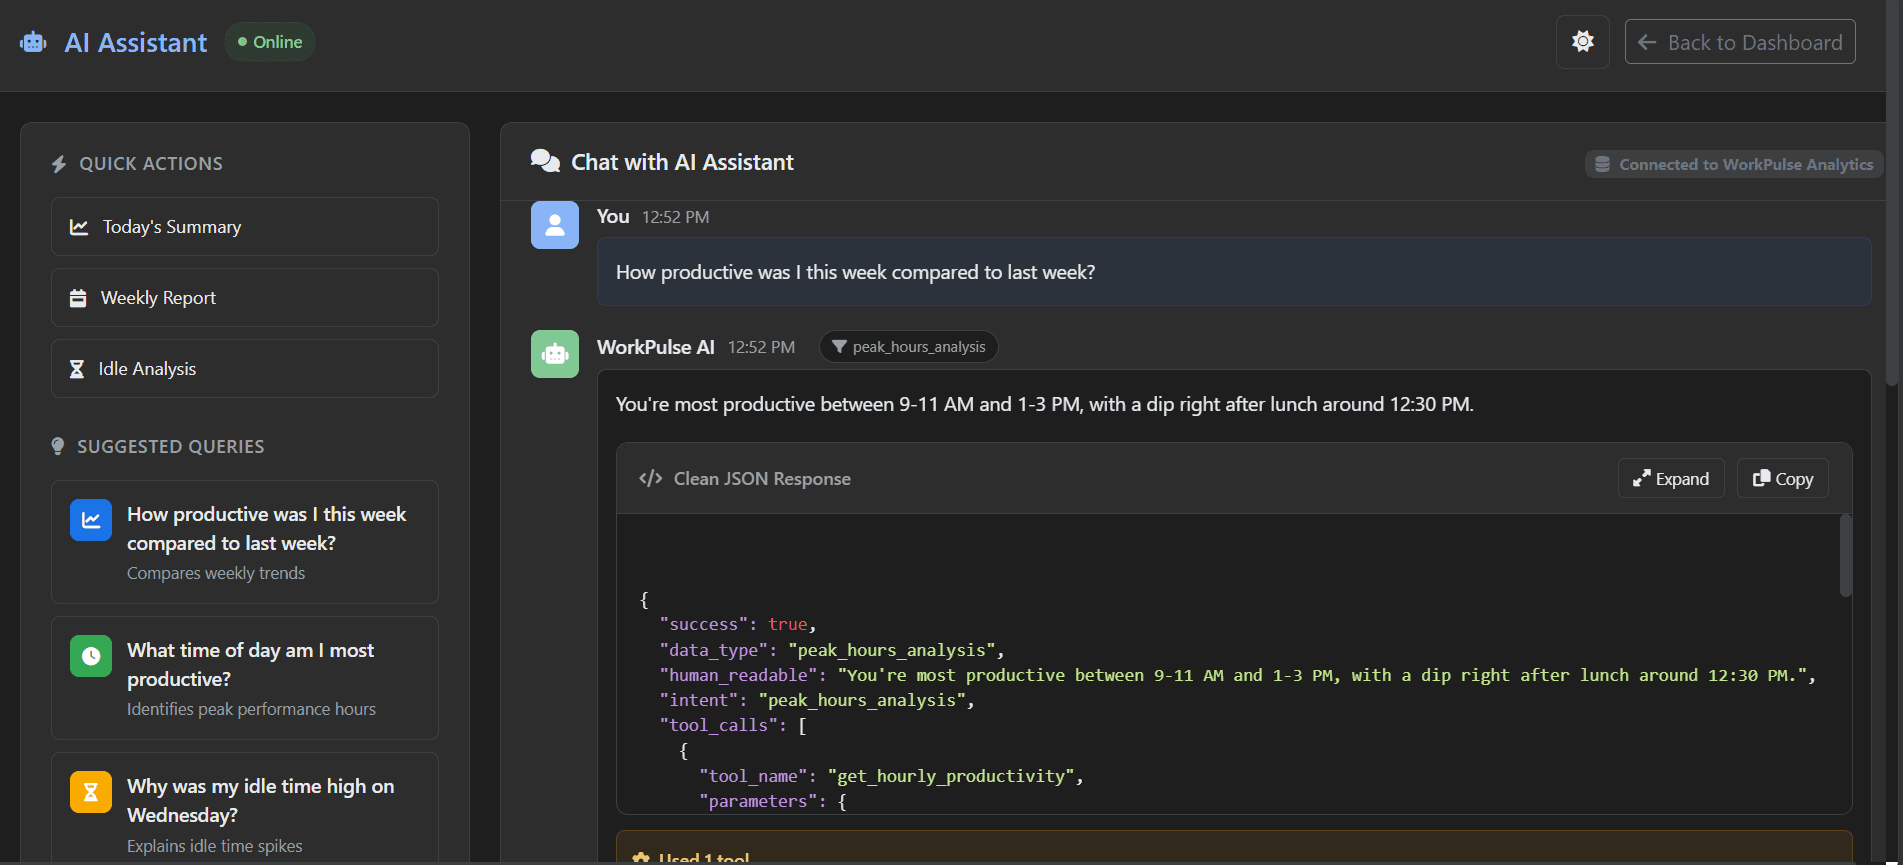The image size is (1903, 865).
Task: Click the WorkPulse AI robot avatar
Action: (555, 354)
